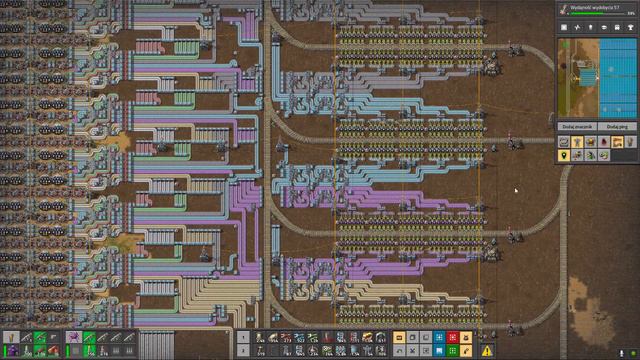Screen dimensions: 640x360
Task: Click the cut shortcut with X symbol
Action: (413, 350)
